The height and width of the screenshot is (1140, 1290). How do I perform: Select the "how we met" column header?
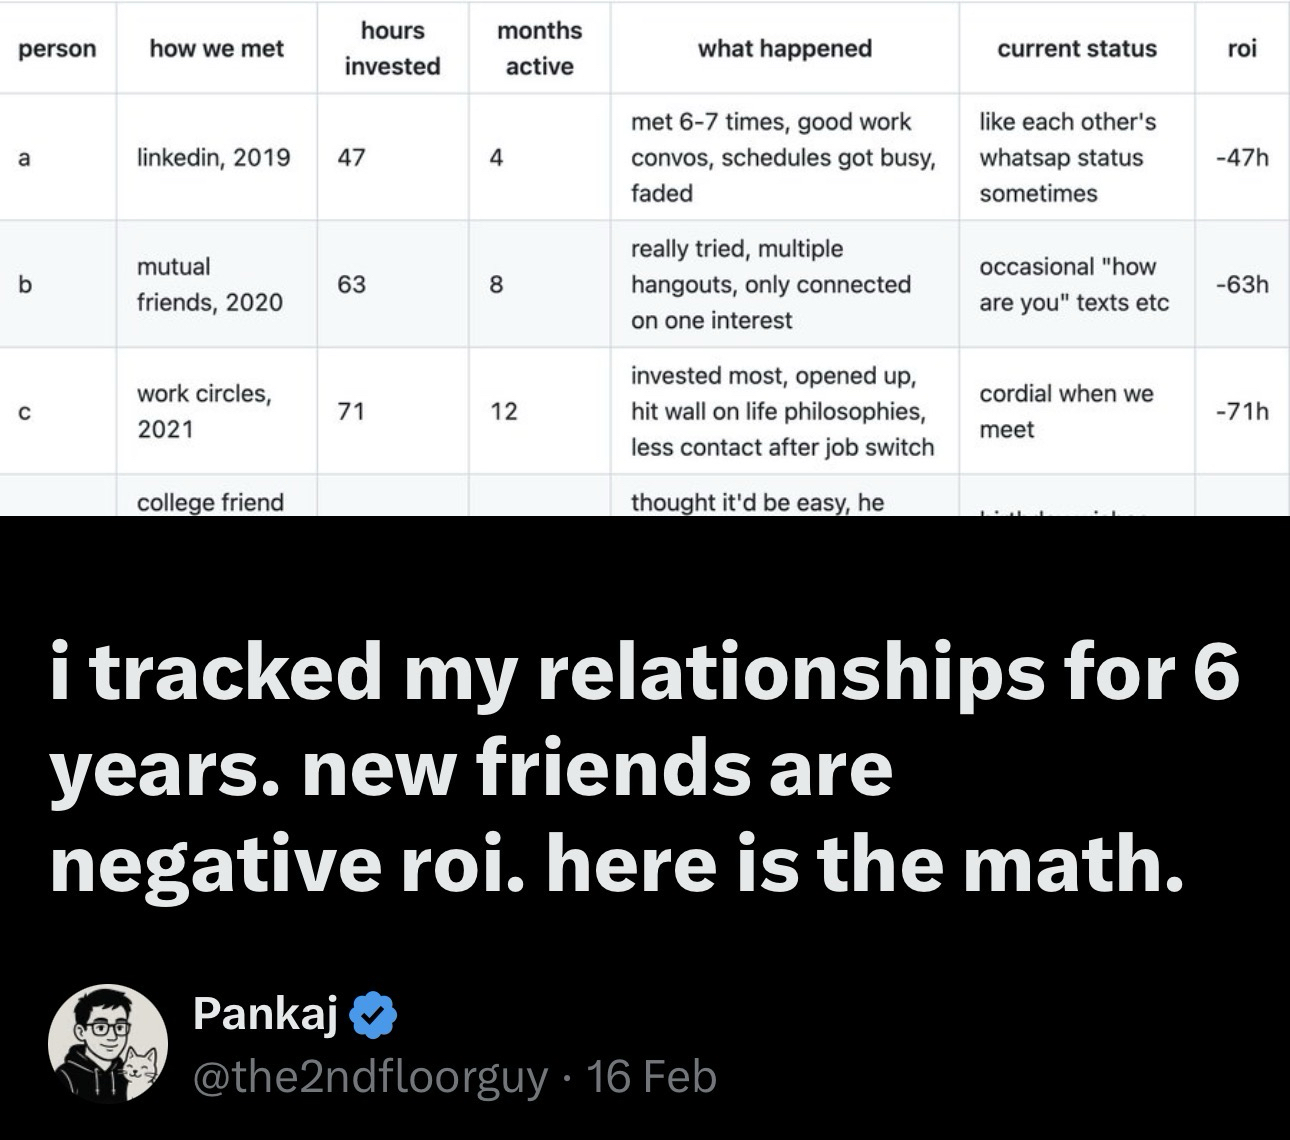(216, 48)
